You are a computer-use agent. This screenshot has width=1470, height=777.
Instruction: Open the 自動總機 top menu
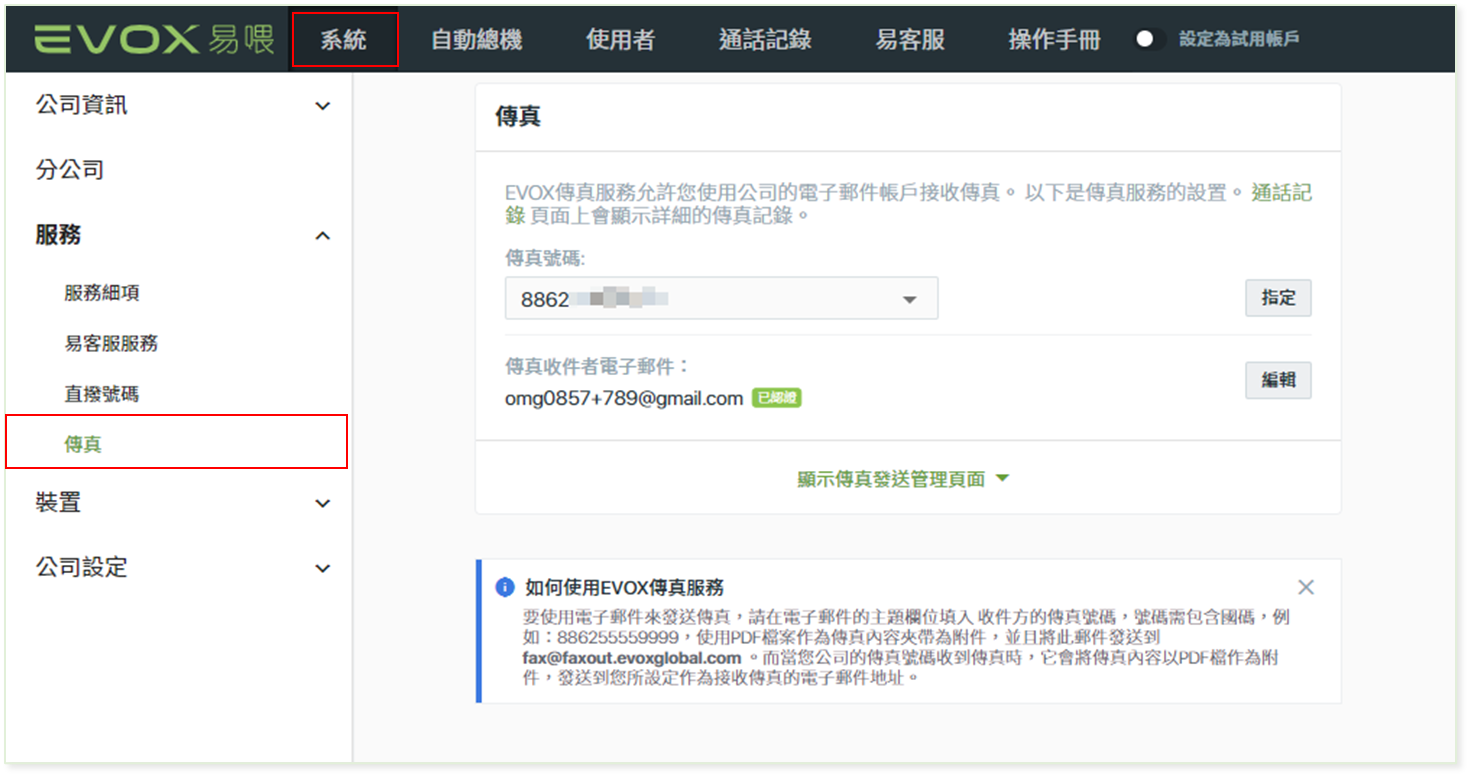click(477, 39)
